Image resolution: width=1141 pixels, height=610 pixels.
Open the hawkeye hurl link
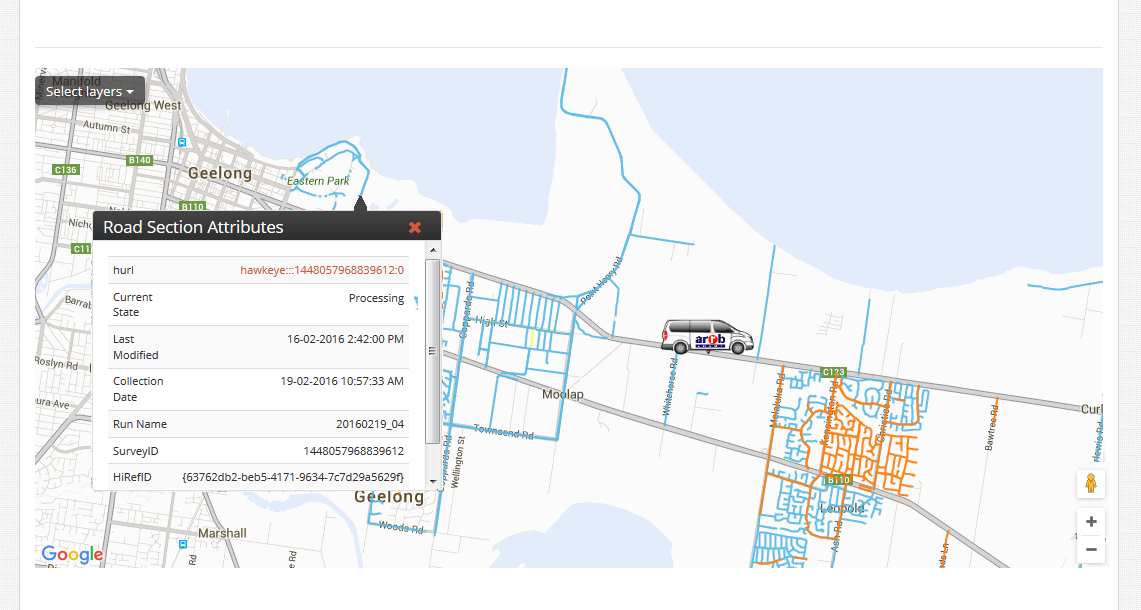click(x=321, y=270)
